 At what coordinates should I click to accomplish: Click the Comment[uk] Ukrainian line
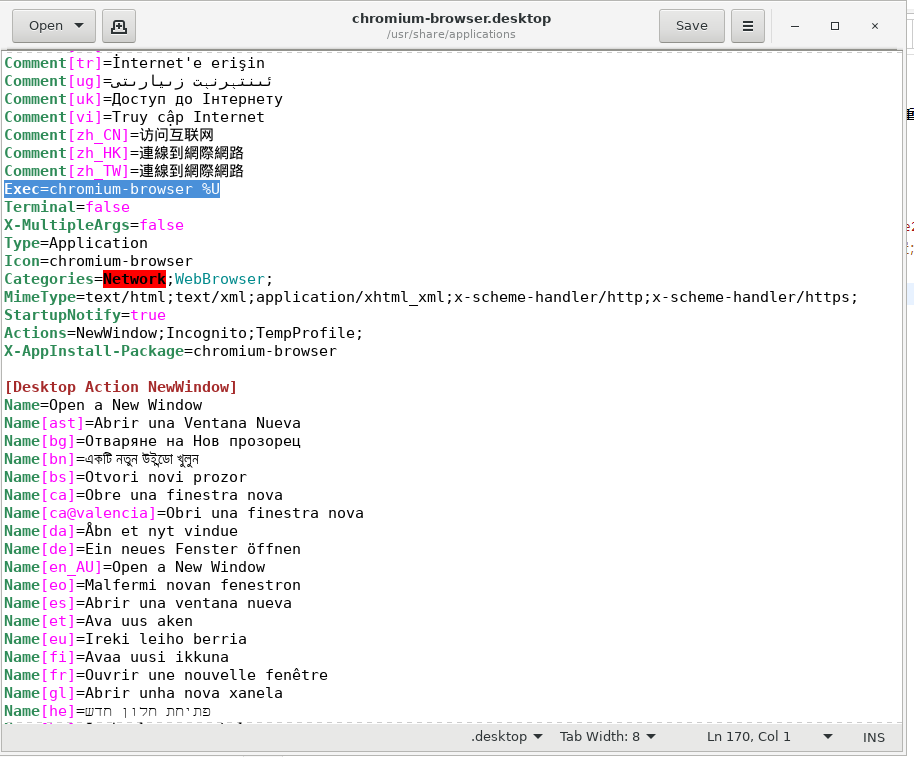143,99
